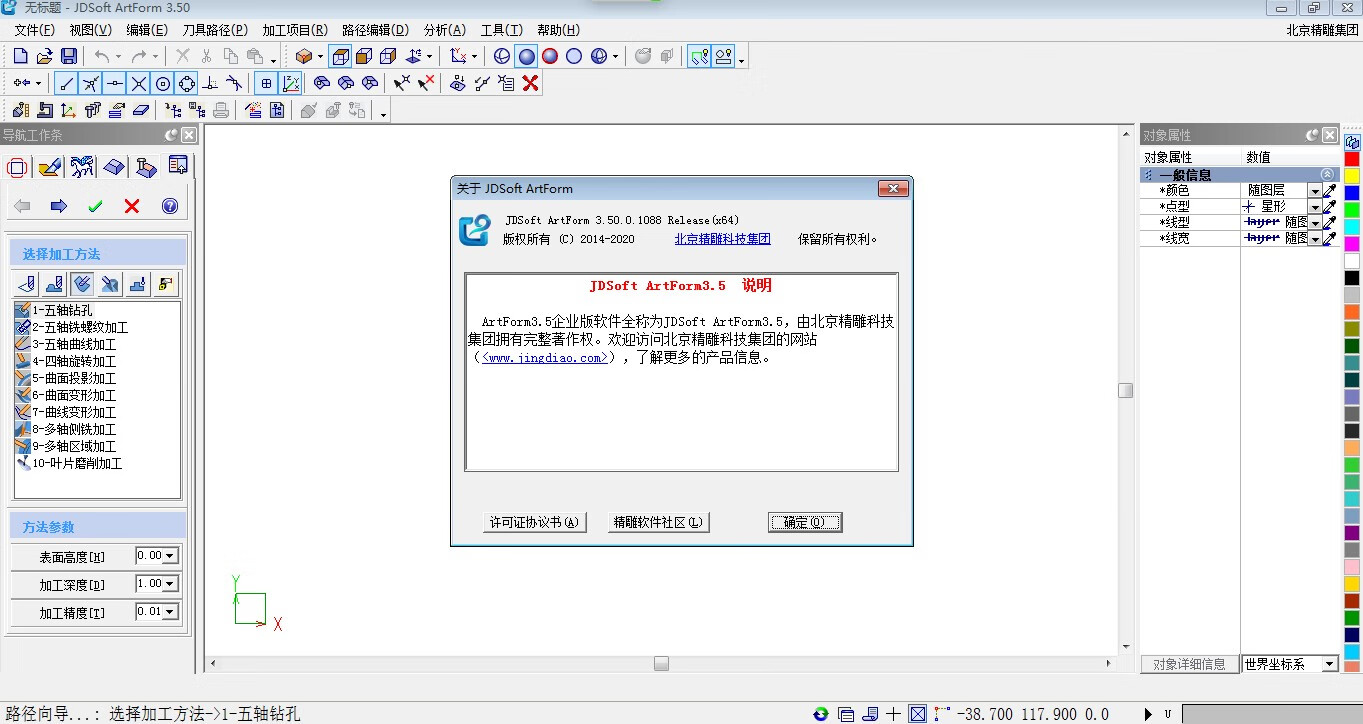Open the 点型 property dropdown
The width and height of the screenshot is (1363, 724).
pos(1315,206)
